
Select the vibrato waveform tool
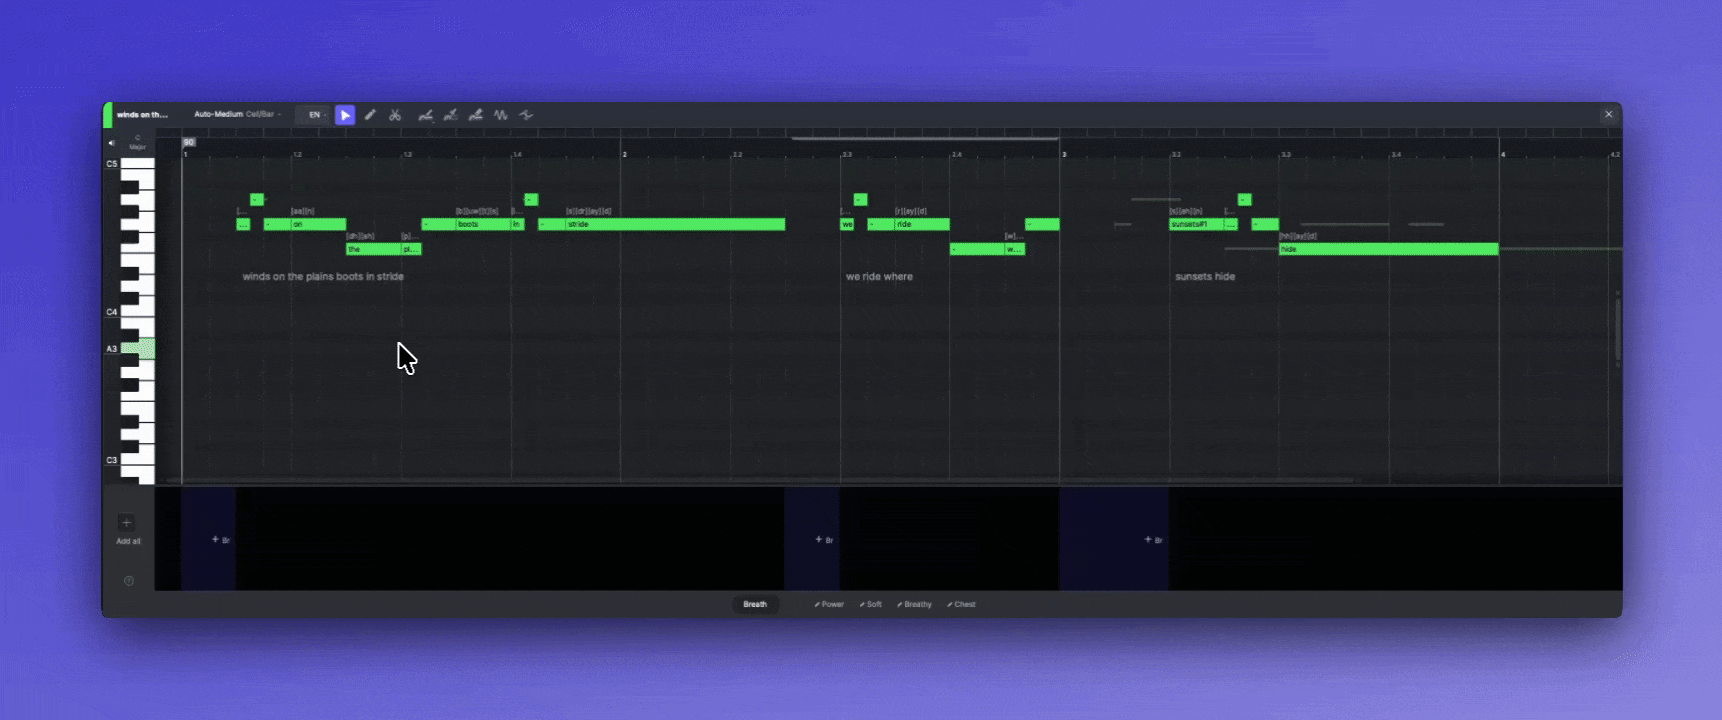pyautogui.click(x=501, y=115)
